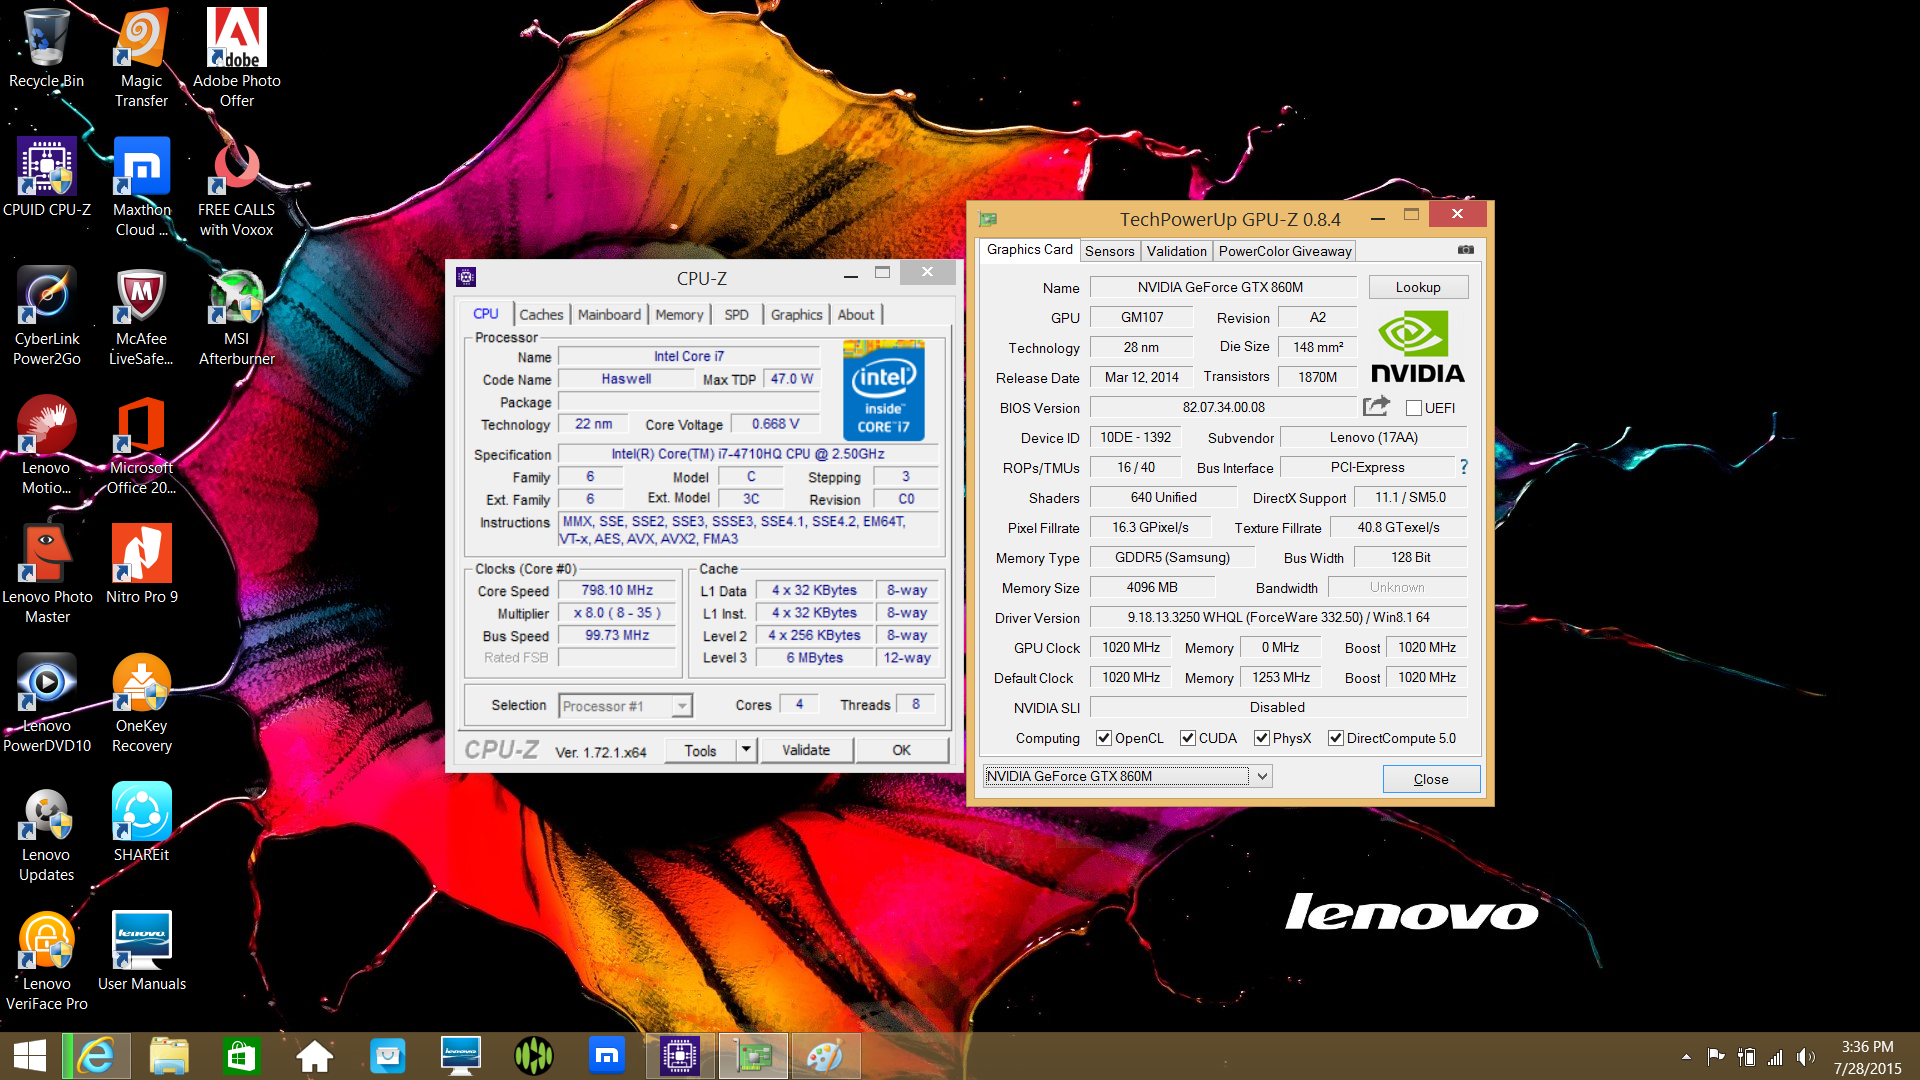Launch CyberLink Power2Go shortcut

click(x=47, y=316)
